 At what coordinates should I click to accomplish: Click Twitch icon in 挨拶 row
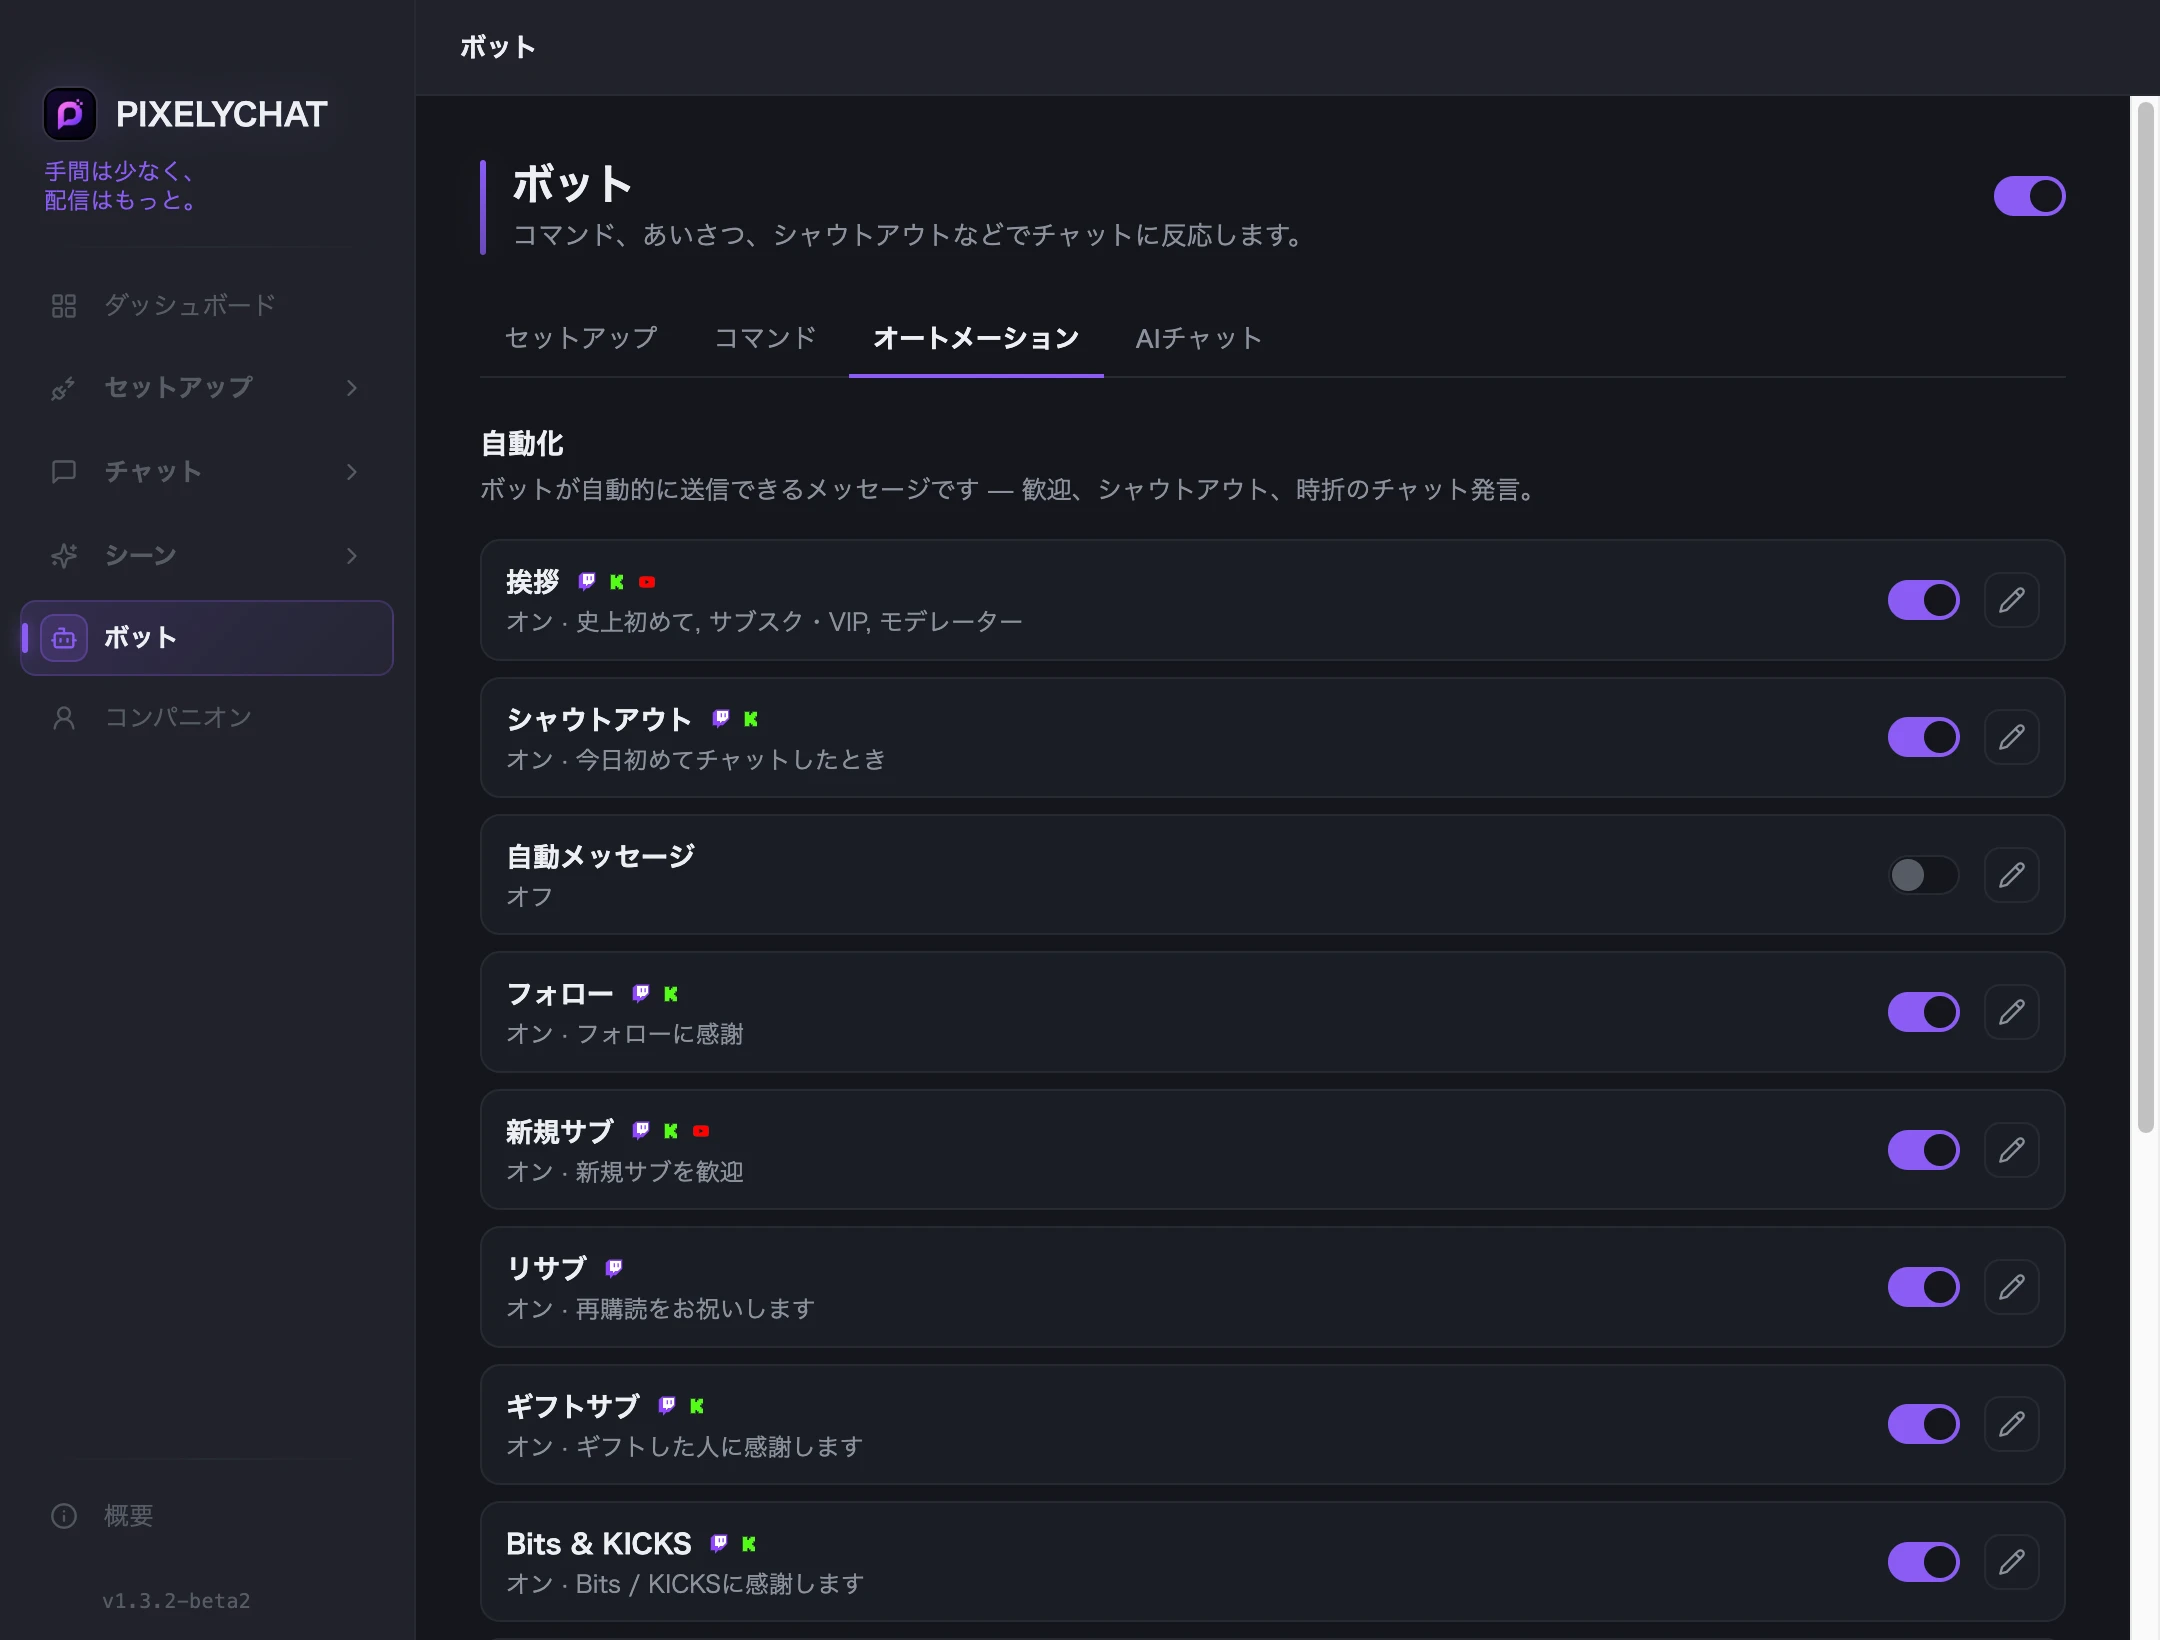click(587, 581)
